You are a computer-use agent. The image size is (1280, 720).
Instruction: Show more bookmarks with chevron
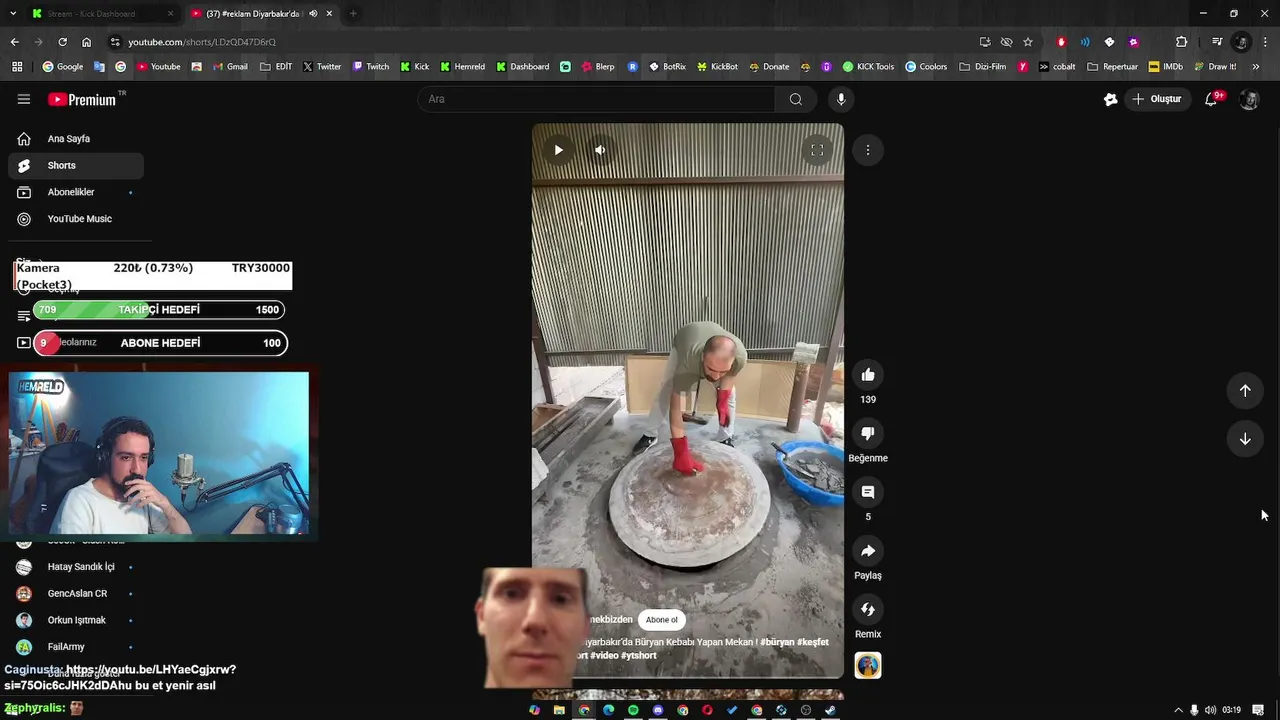pos(1256,67)
